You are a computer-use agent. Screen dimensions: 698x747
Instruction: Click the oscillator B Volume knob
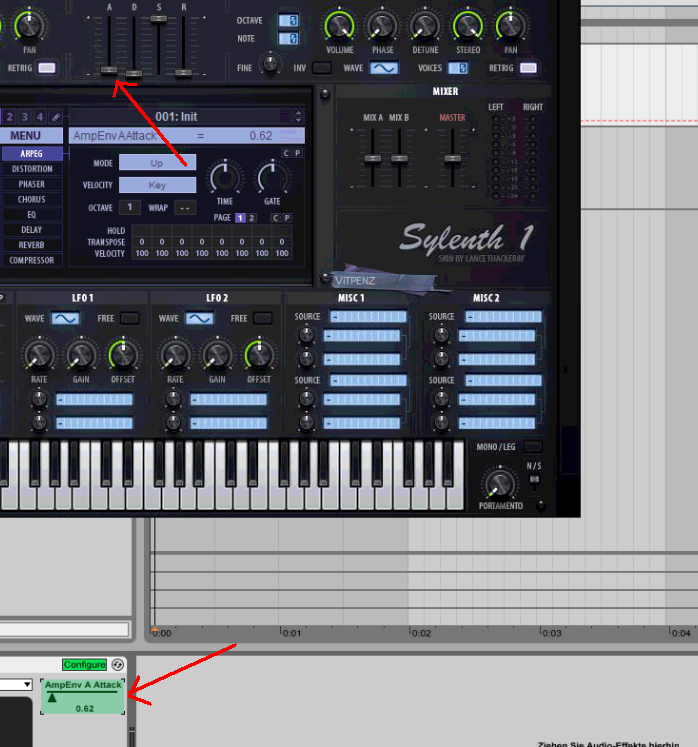click(339, 26)
